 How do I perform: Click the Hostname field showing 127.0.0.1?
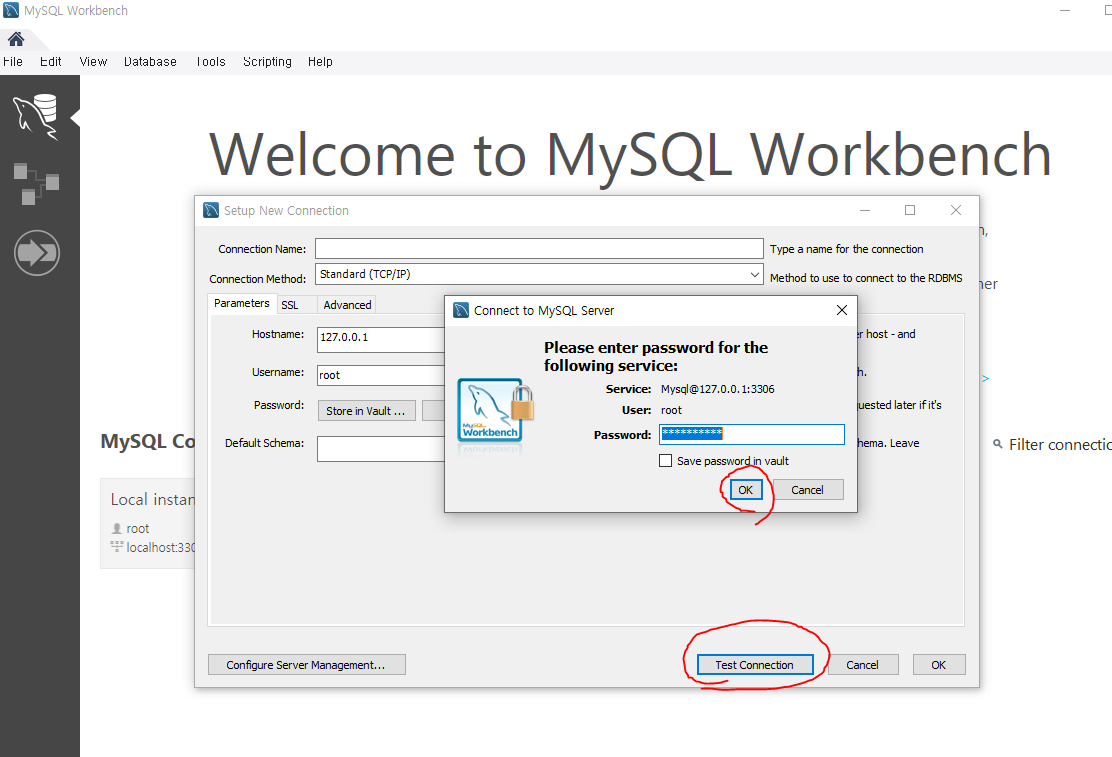click(x=381, y=339)
